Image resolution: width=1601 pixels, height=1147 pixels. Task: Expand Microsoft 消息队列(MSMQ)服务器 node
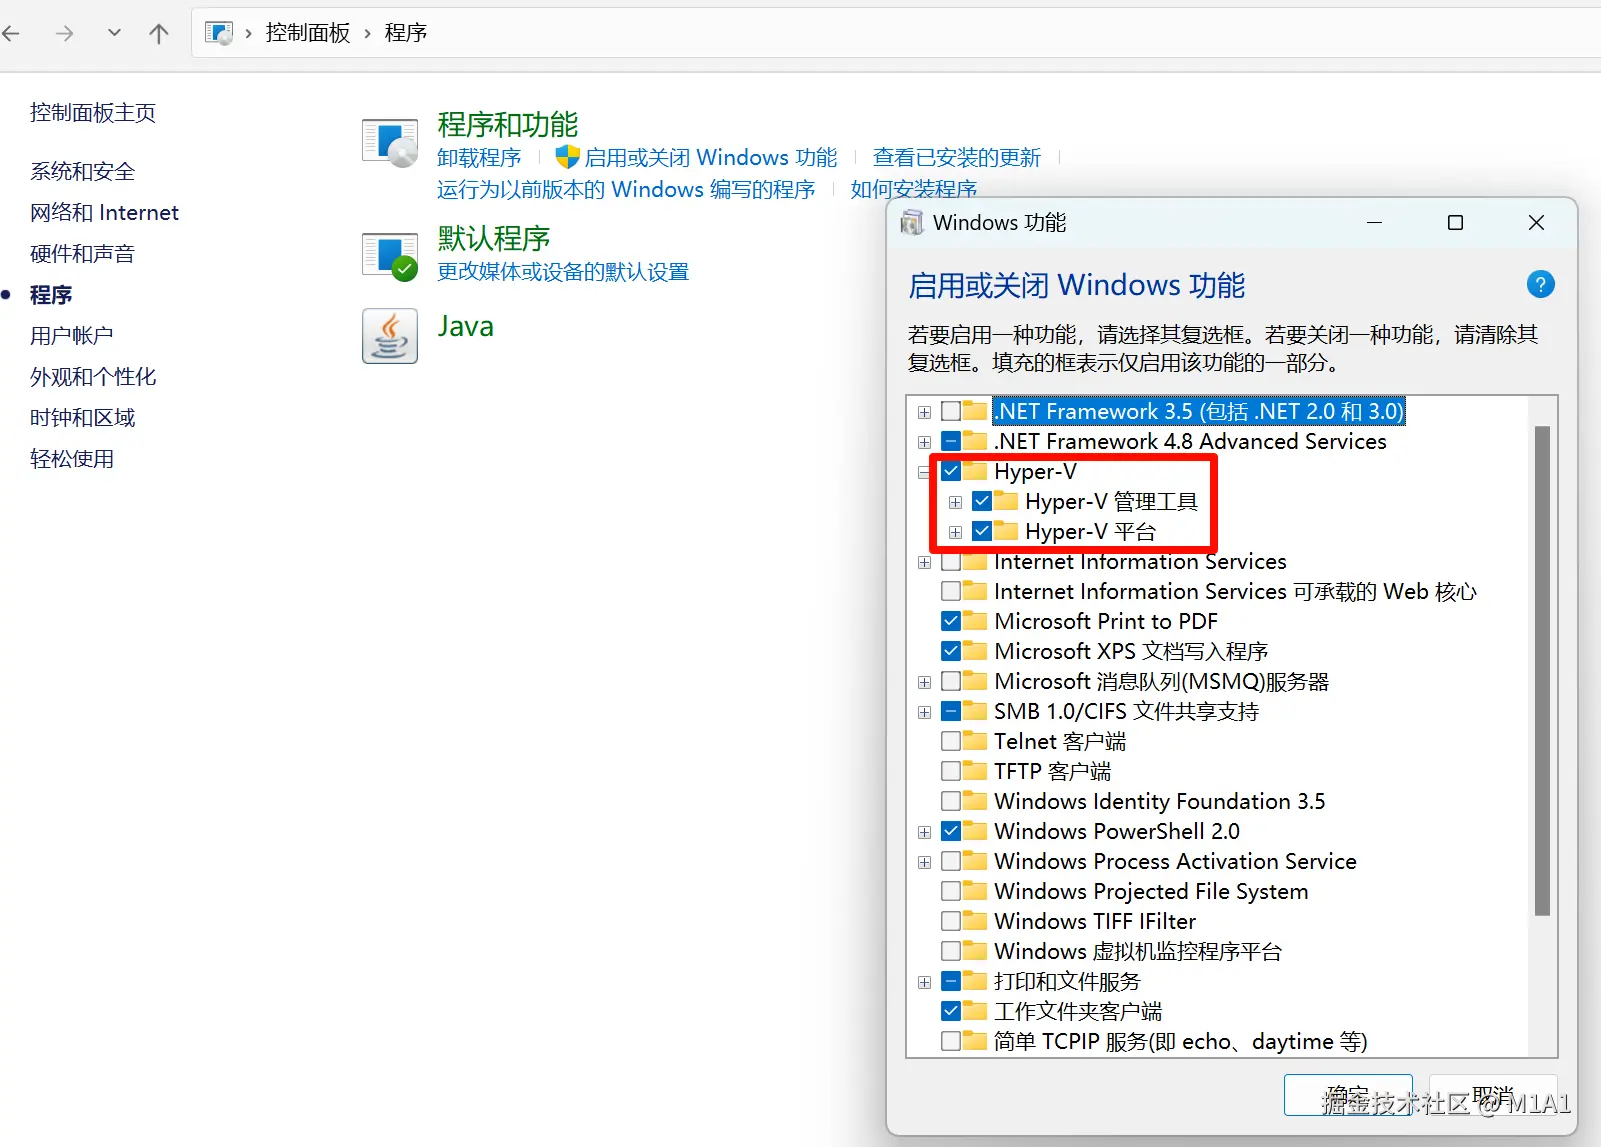click(x=924, y=682)
